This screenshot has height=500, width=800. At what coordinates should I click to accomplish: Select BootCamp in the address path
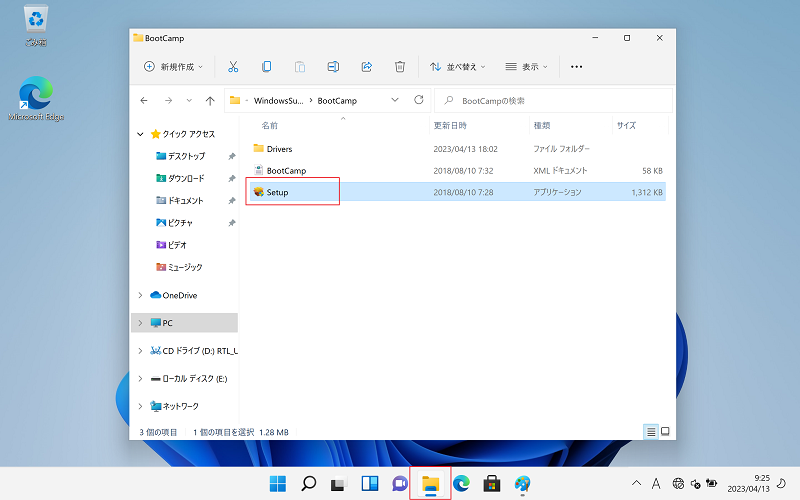tap(337, 101)
